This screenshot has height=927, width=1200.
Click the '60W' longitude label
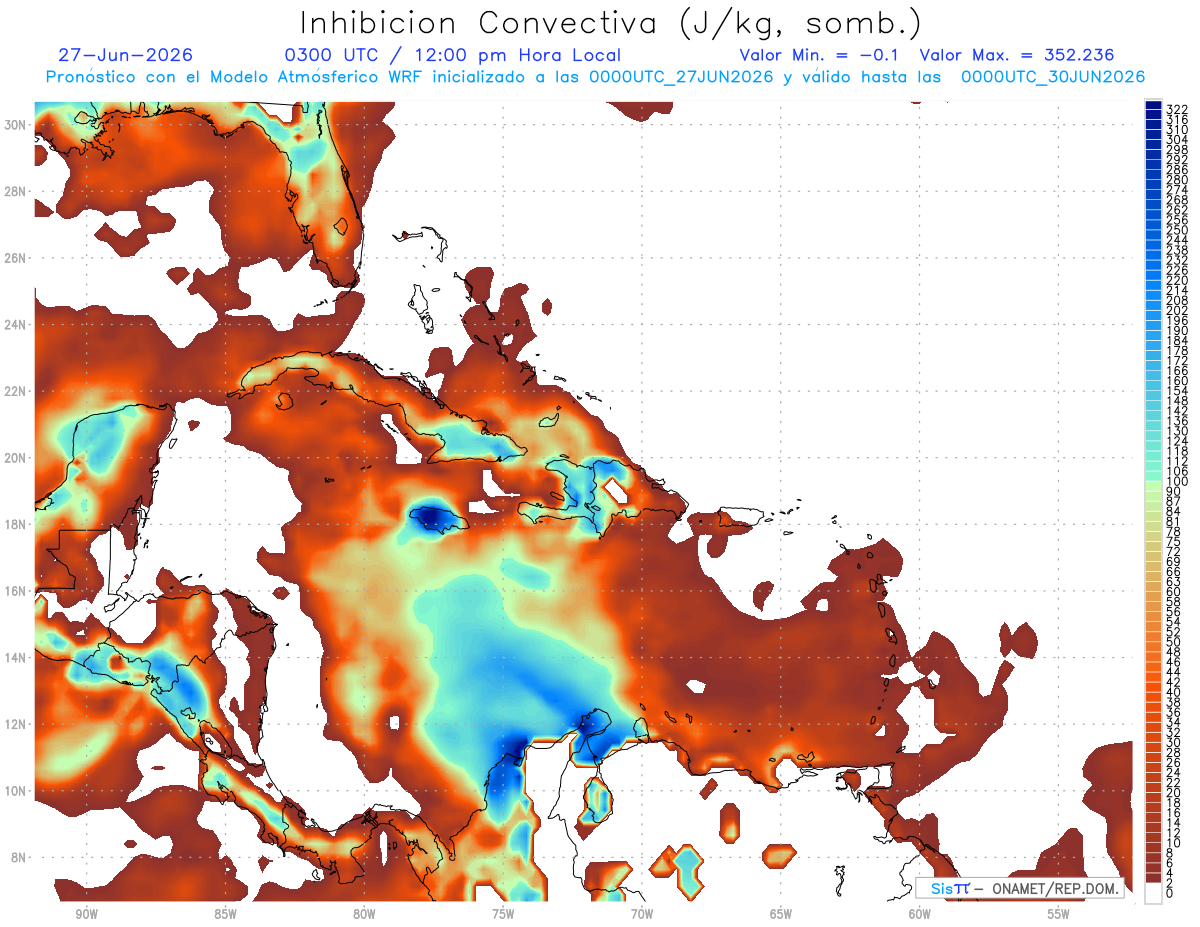(x=920, y=914)
